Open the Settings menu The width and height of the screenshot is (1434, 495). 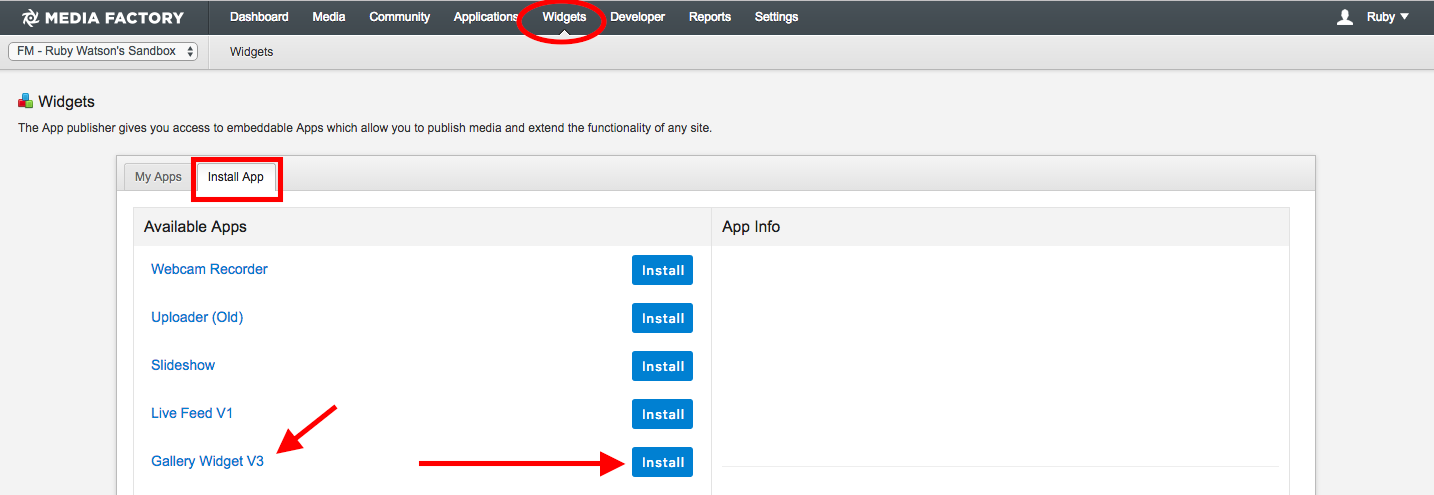point(777,17)
